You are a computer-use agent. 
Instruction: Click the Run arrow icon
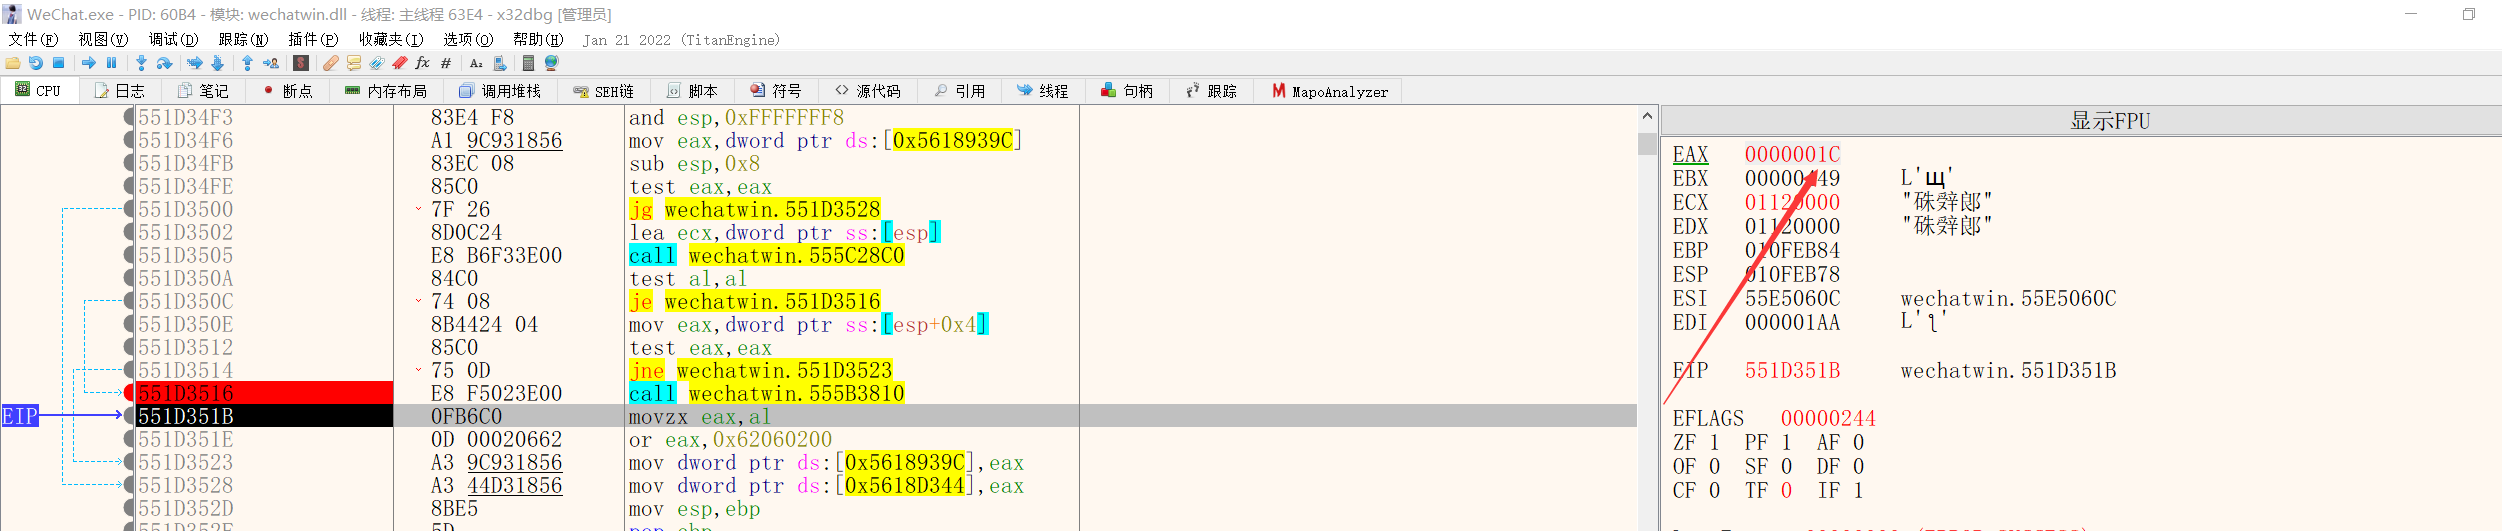89,63
